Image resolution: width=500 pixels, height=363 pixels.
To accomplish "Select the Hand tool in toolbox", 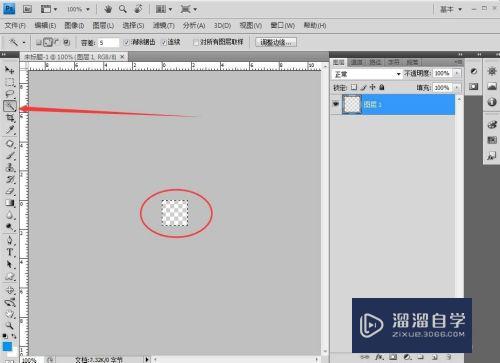I will tap(9, 314).
